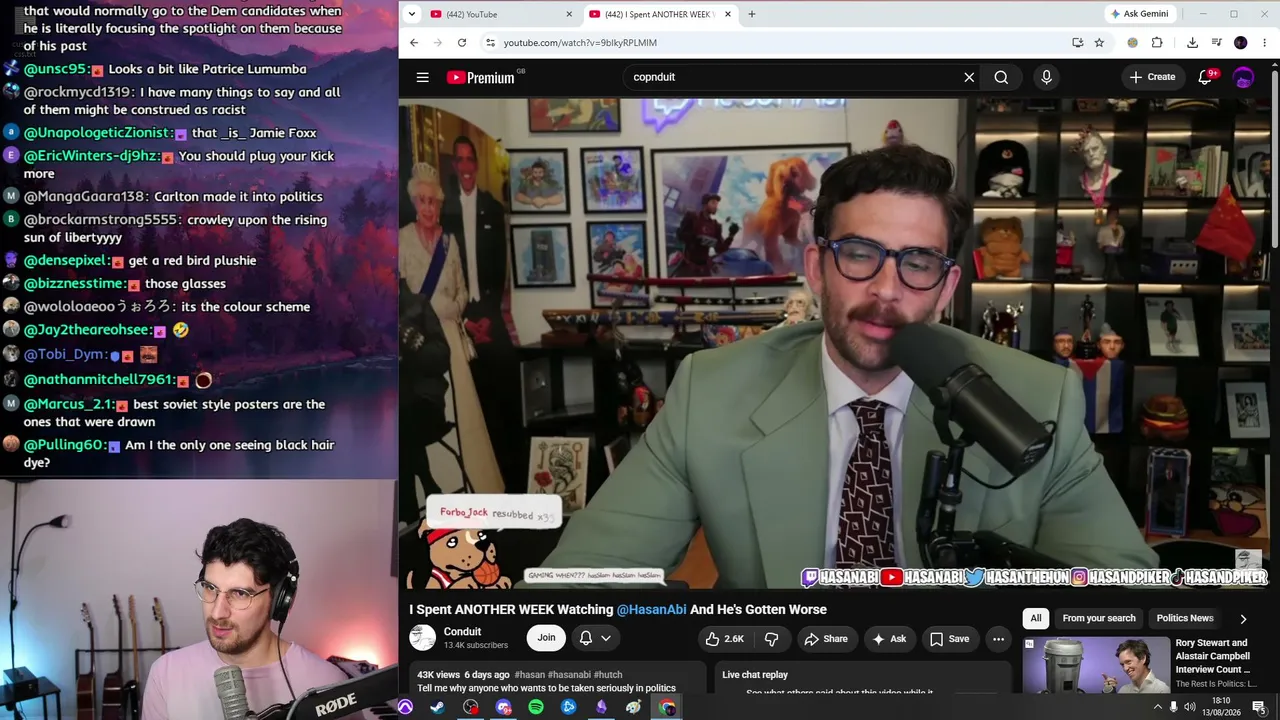
Task: Open the Conduit channel name link
Action: pyautogui.click(x=462, y=632)
